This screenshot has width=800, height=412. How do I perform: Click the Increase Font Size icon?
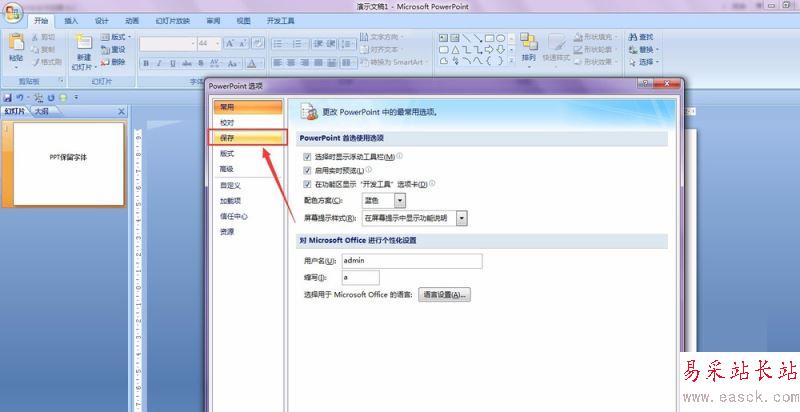coord(230,44)
